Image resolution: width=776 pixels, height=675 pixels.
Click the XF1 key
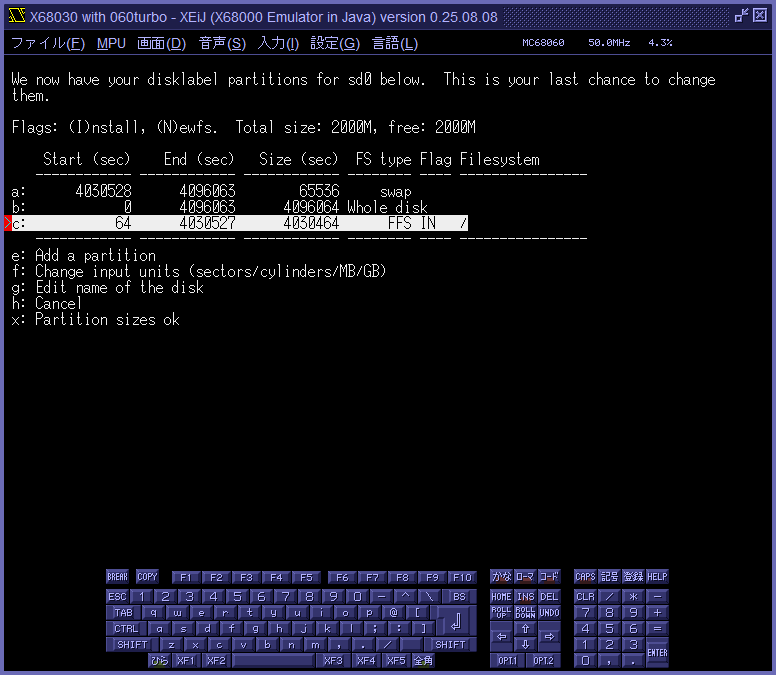tap(186, 660)
